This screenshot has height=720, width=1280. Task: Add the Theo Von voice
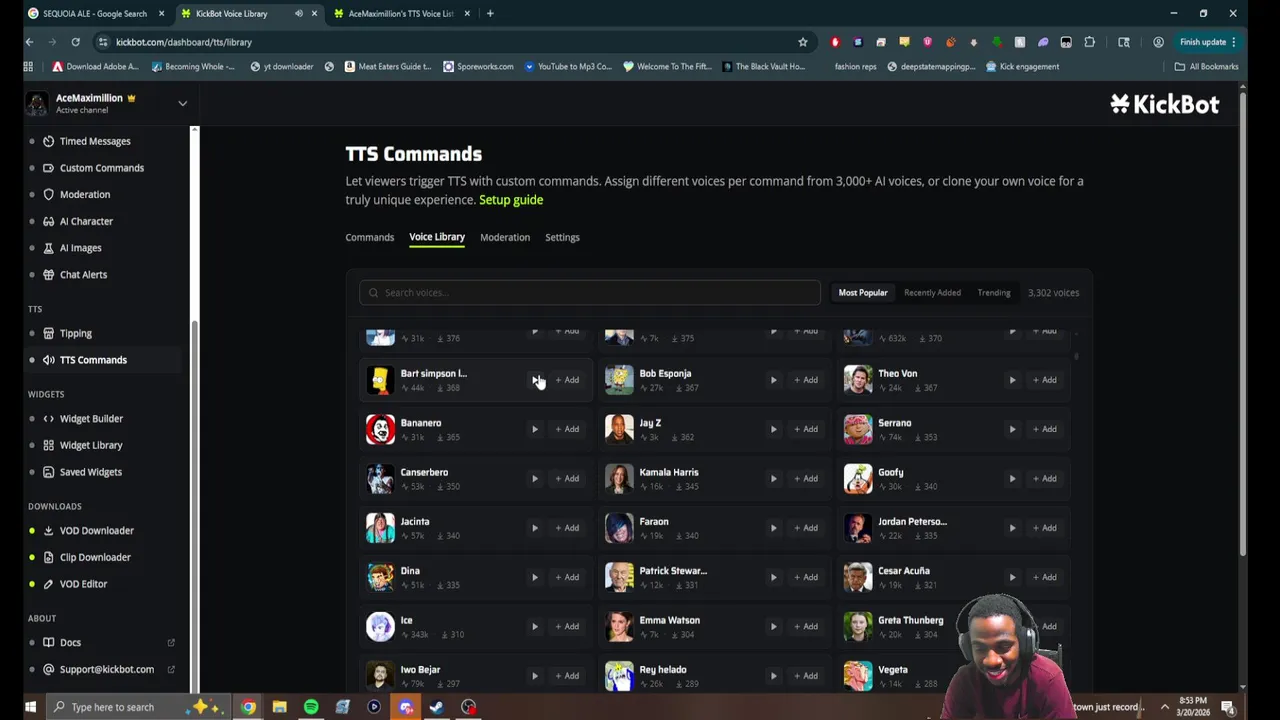click(1045, 380)
